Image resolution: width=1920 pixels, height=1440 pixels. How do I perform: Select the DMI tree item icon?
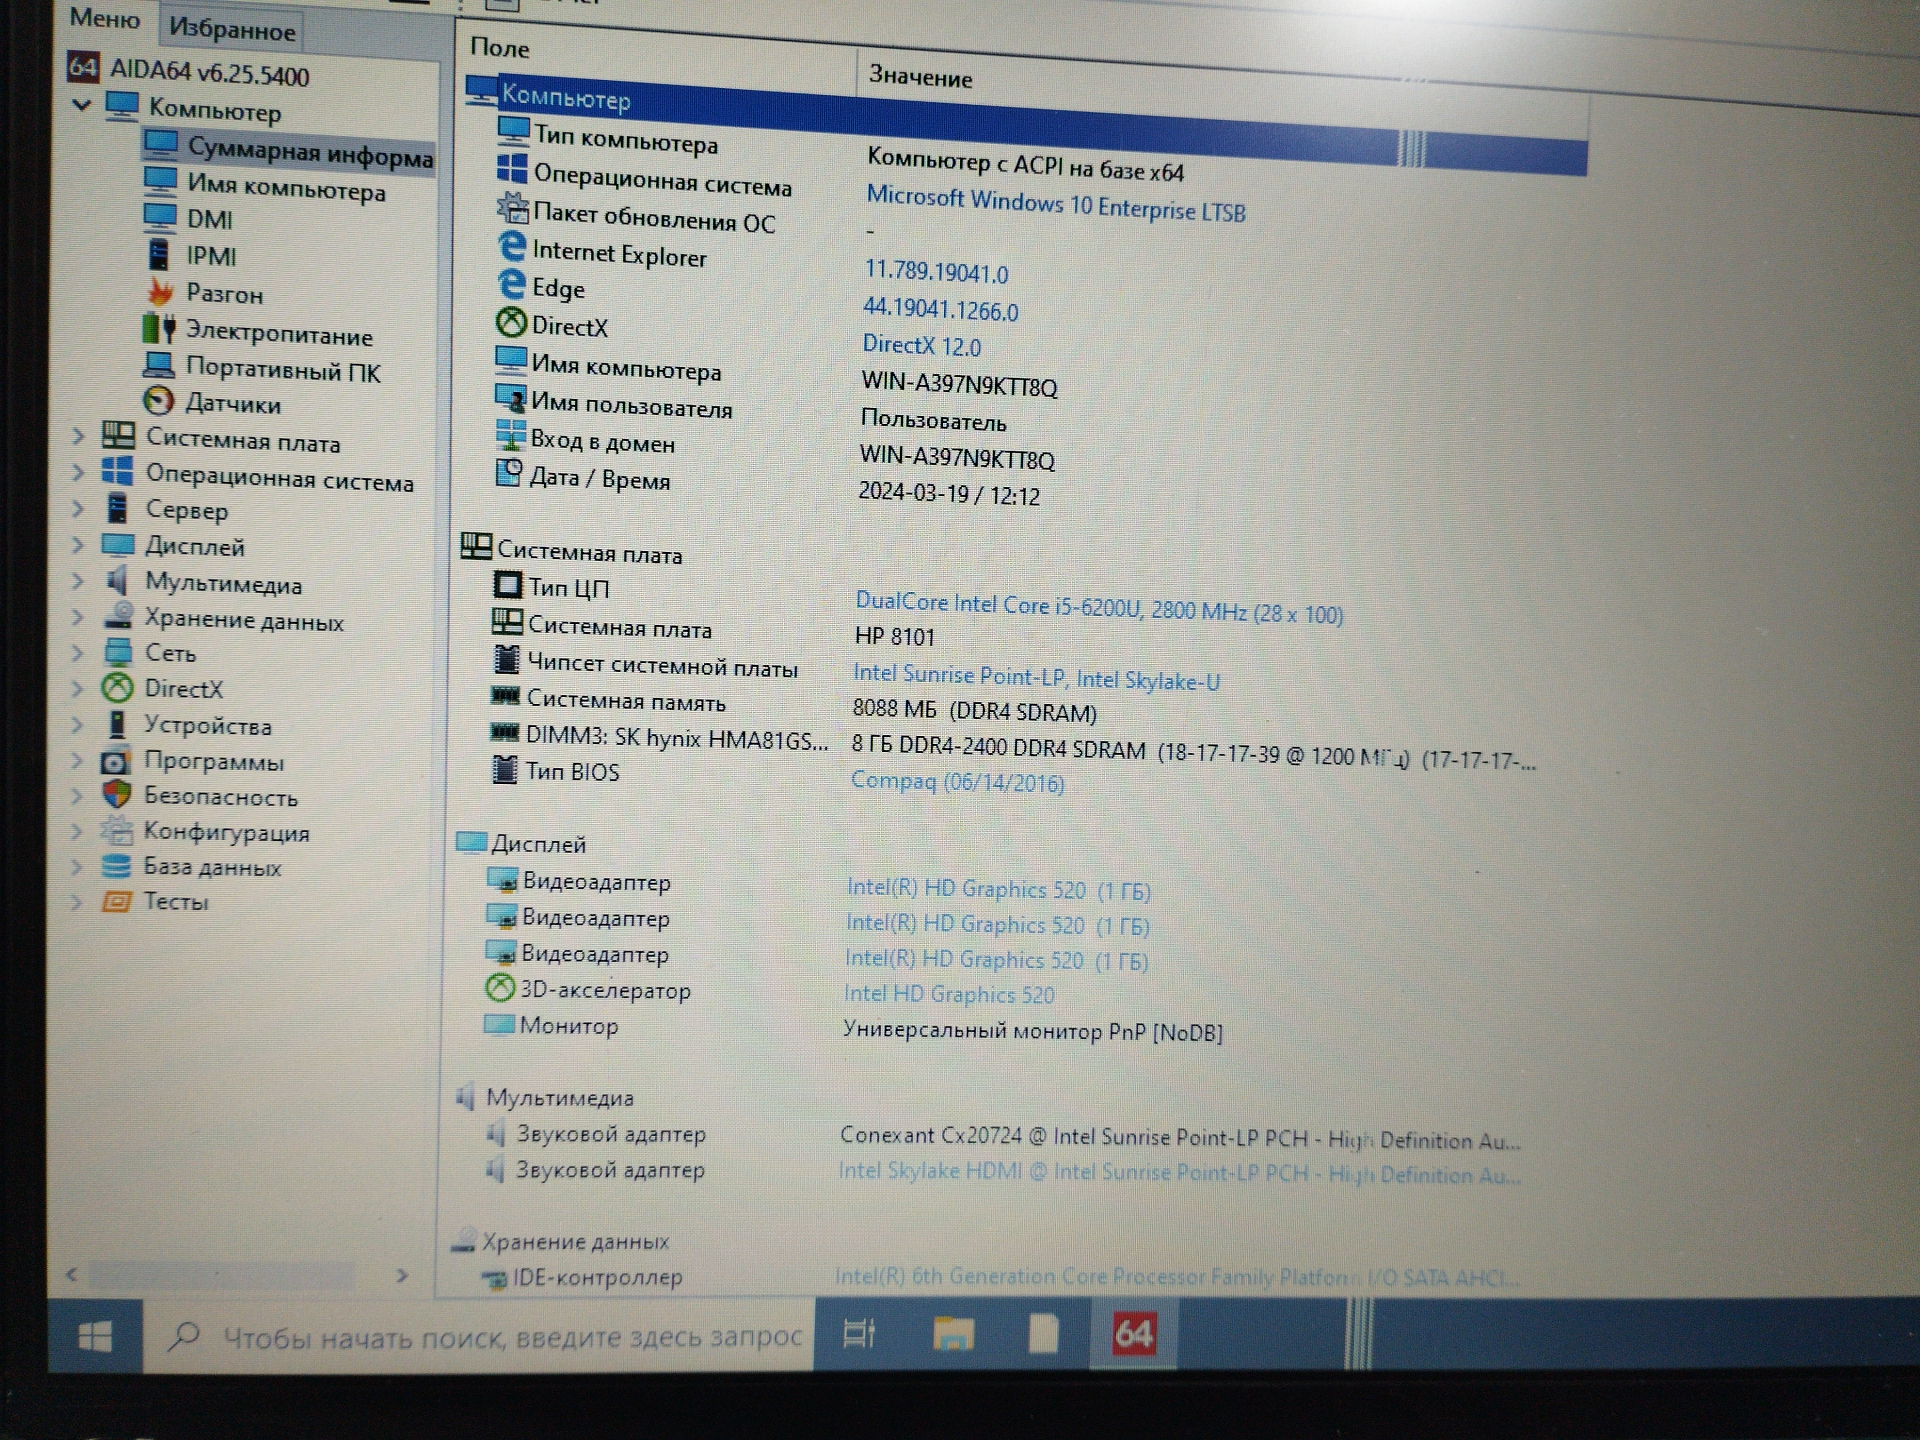click(159, 217)
